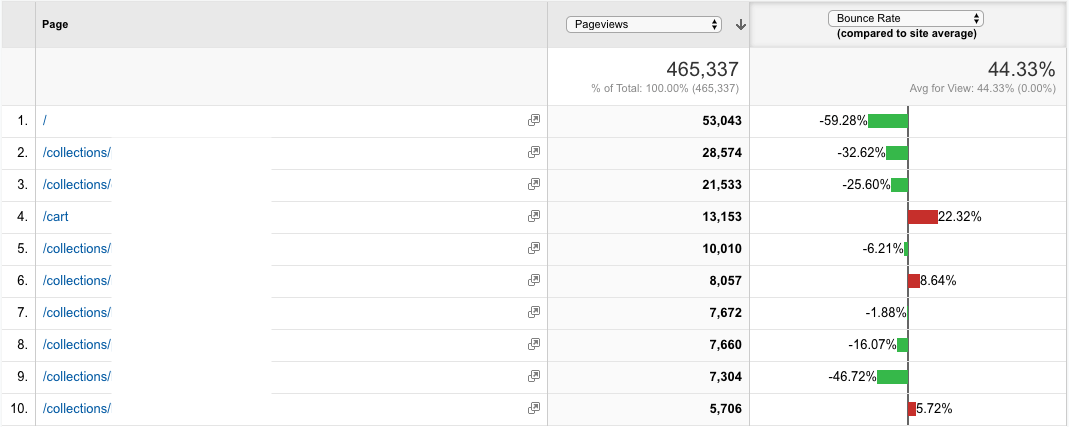Open row 3 collections page externally

coord(534,185)
